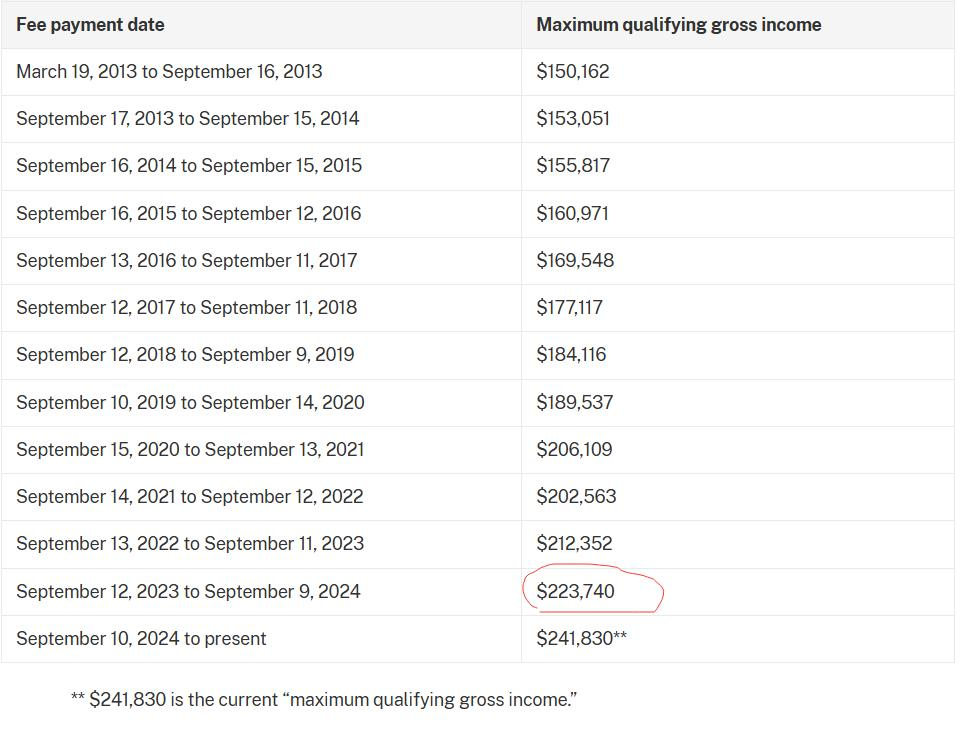This screenshot has width=978, height=737.
Task: Select the September 15, 2020 date range
Action: [x=190, y=450]
